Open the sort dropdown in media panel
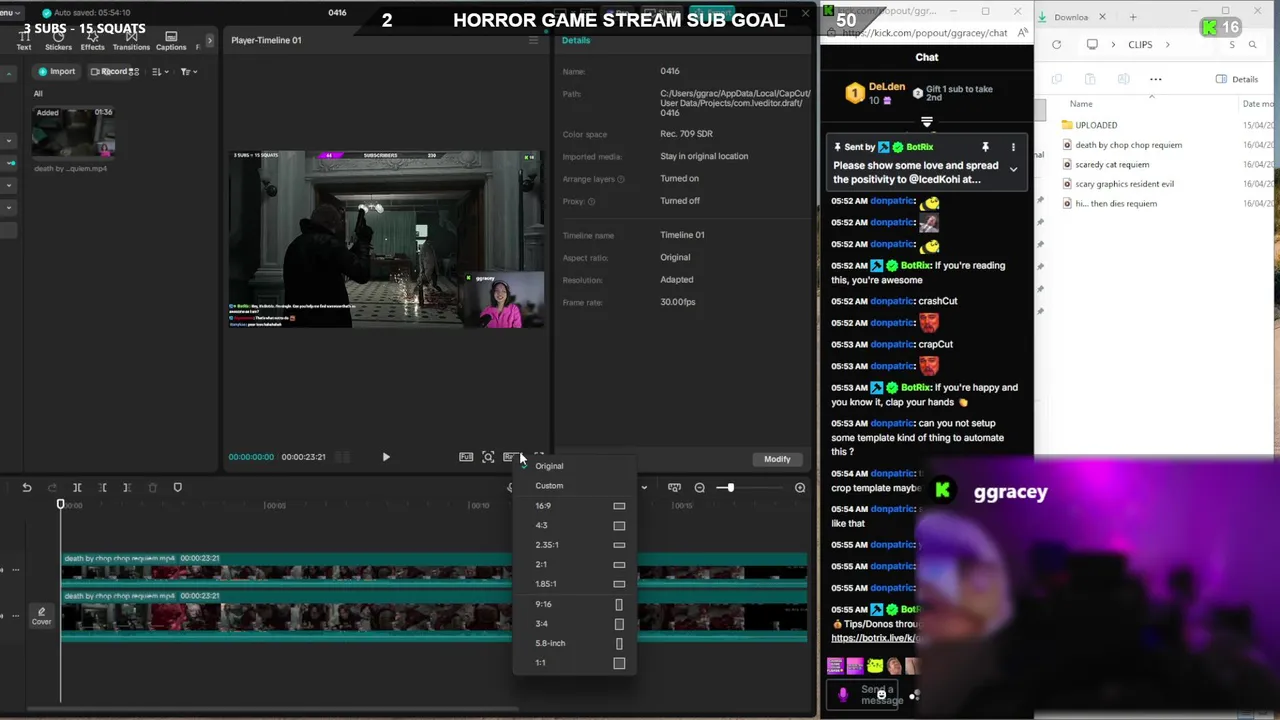The image size is (1280, 720). pos(161,71)
